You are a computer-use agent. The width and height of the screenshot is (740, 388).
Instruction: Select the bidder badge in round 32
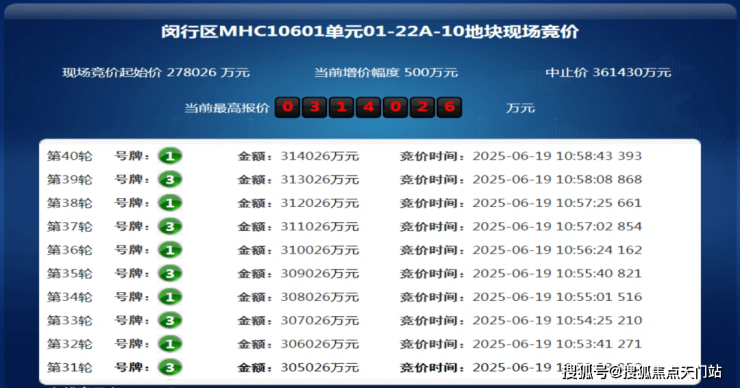[170, 344]
